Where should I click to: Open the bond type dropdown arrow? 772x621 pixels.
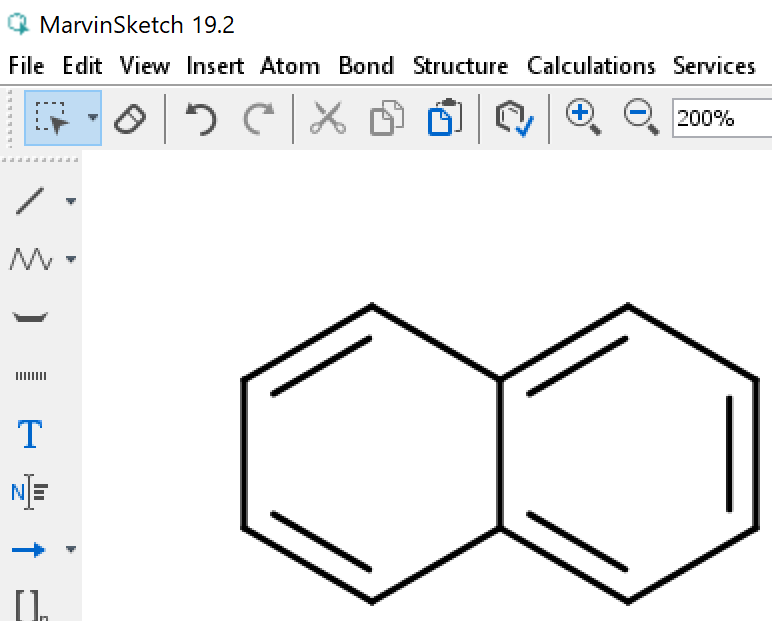point(71,202)
